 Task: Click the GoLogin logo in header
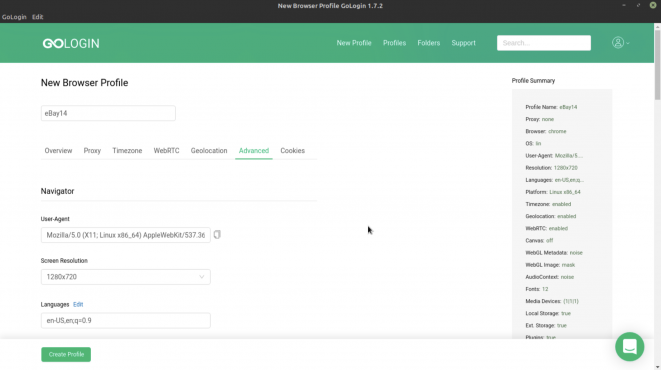[71, 43]
